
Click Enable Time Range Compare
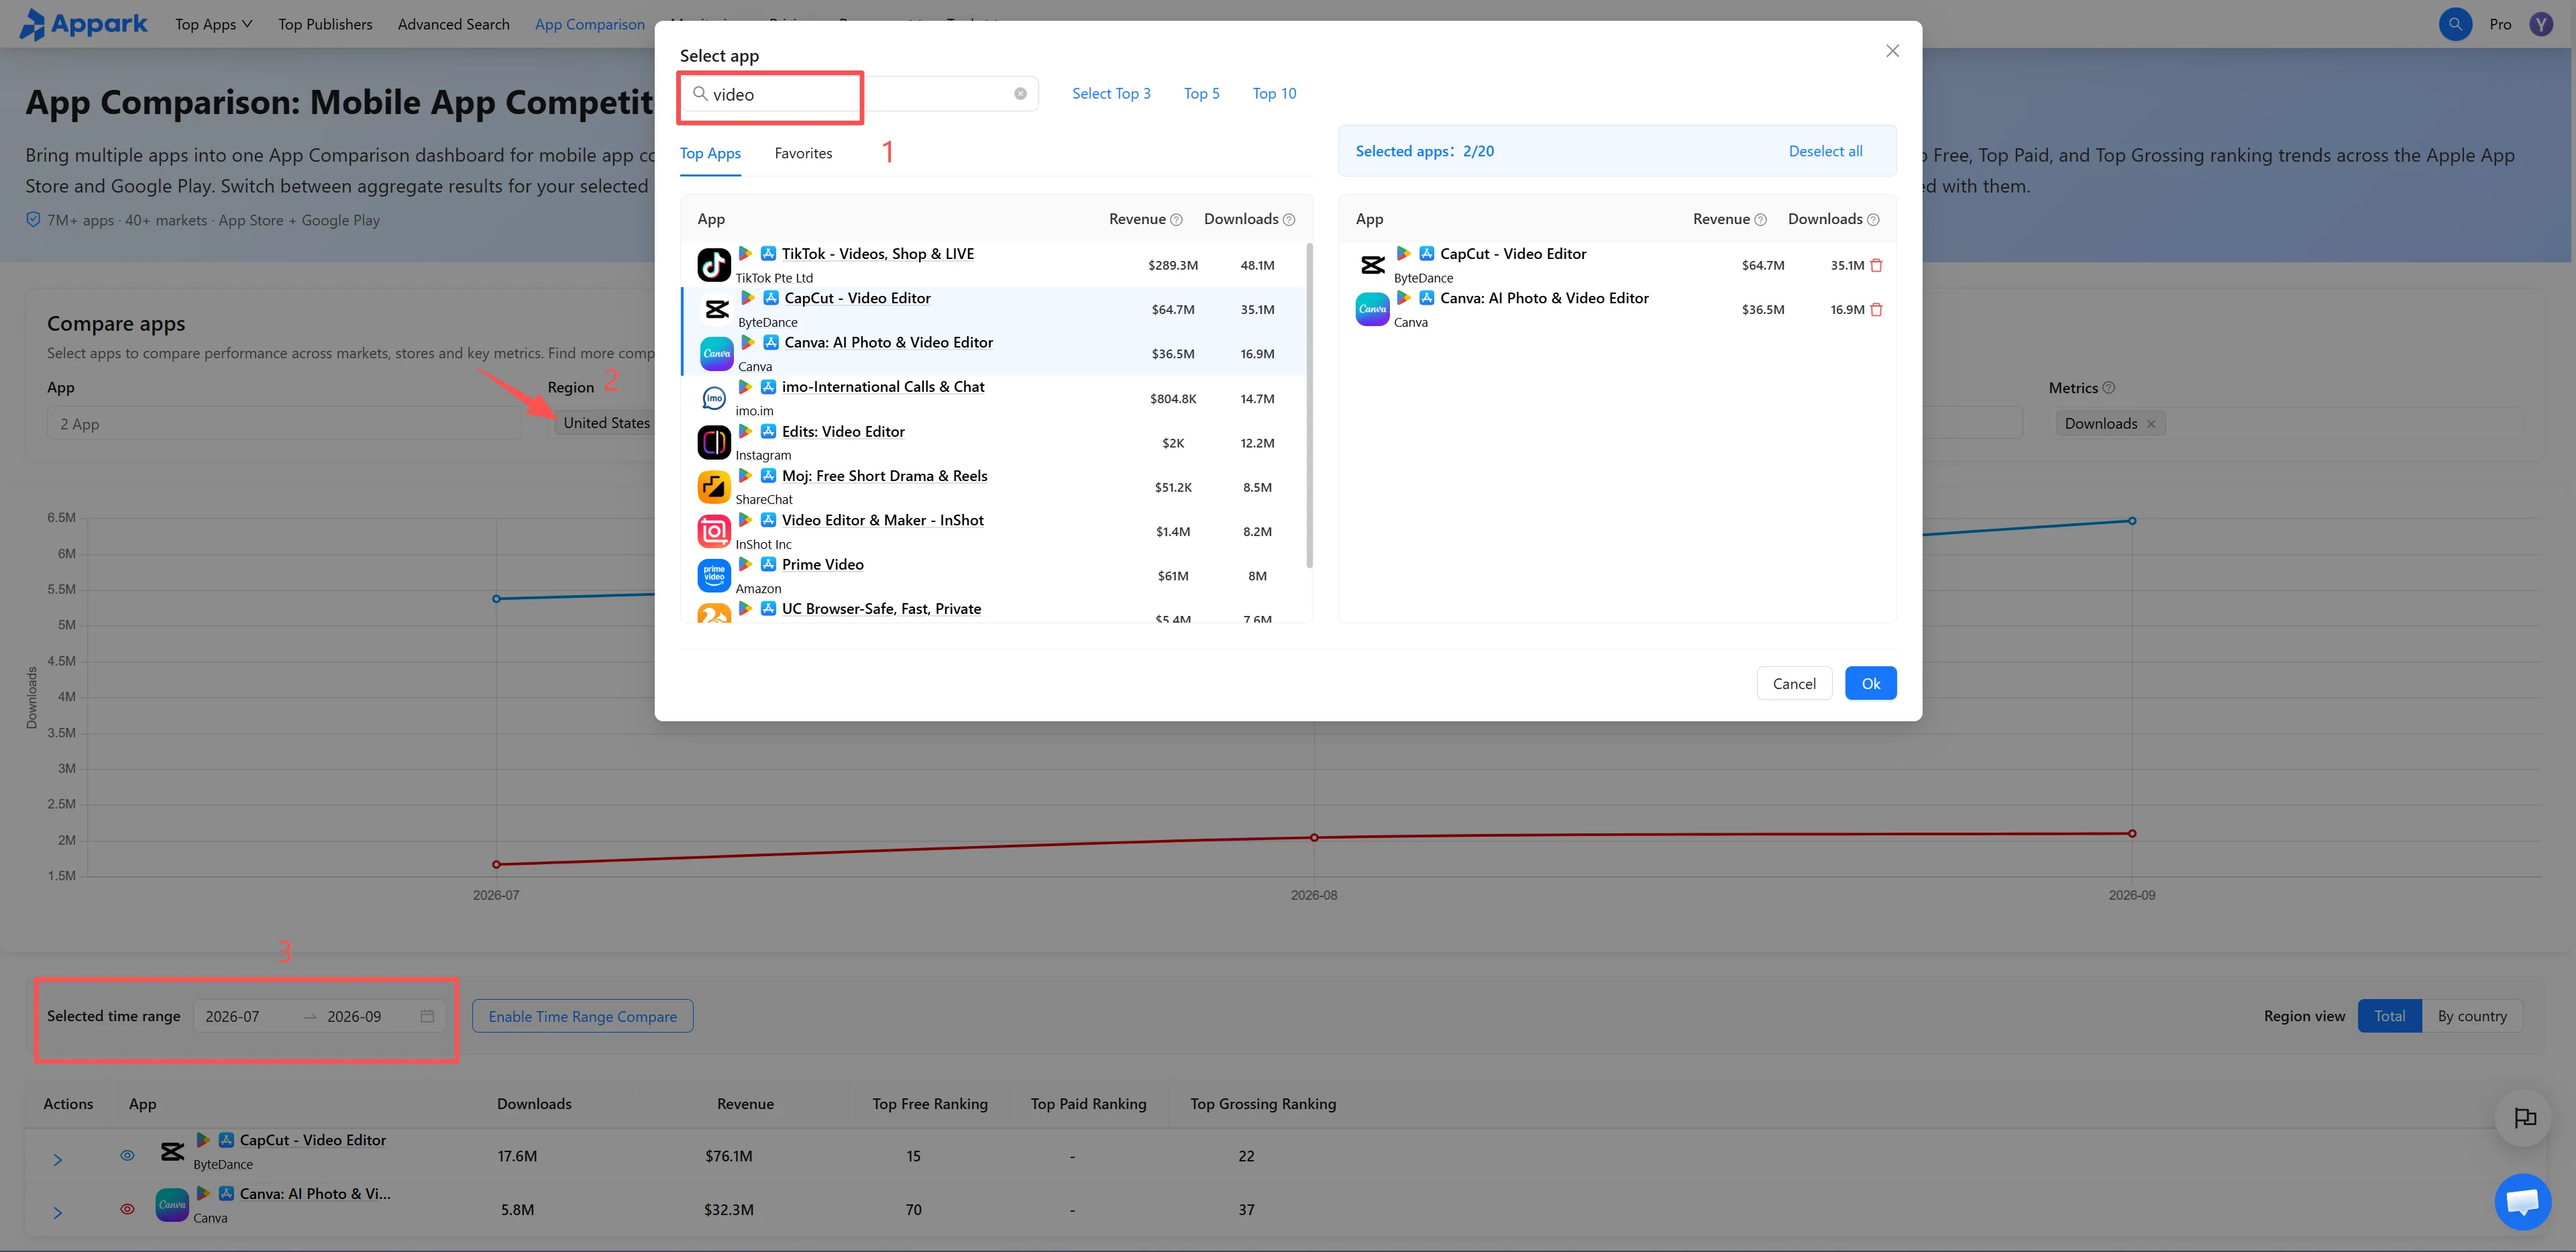click(582, 1016)
